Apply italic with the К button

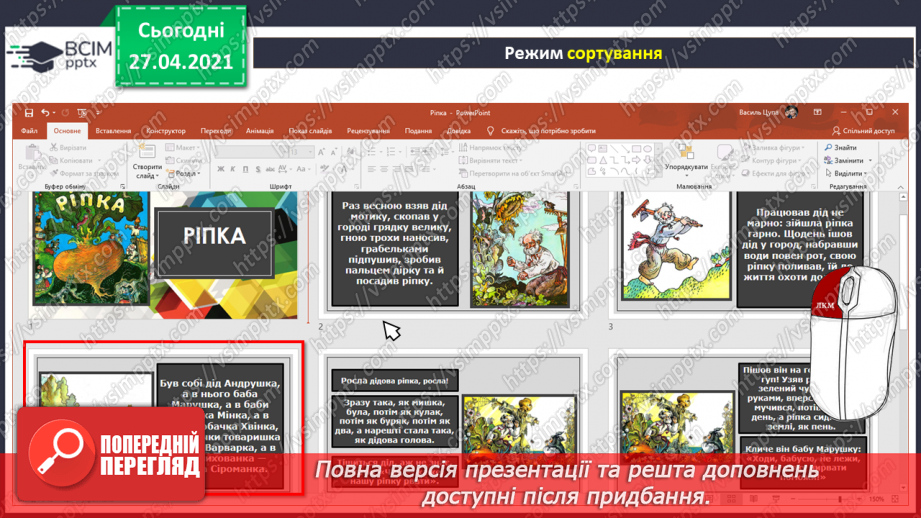pos(233,169)
